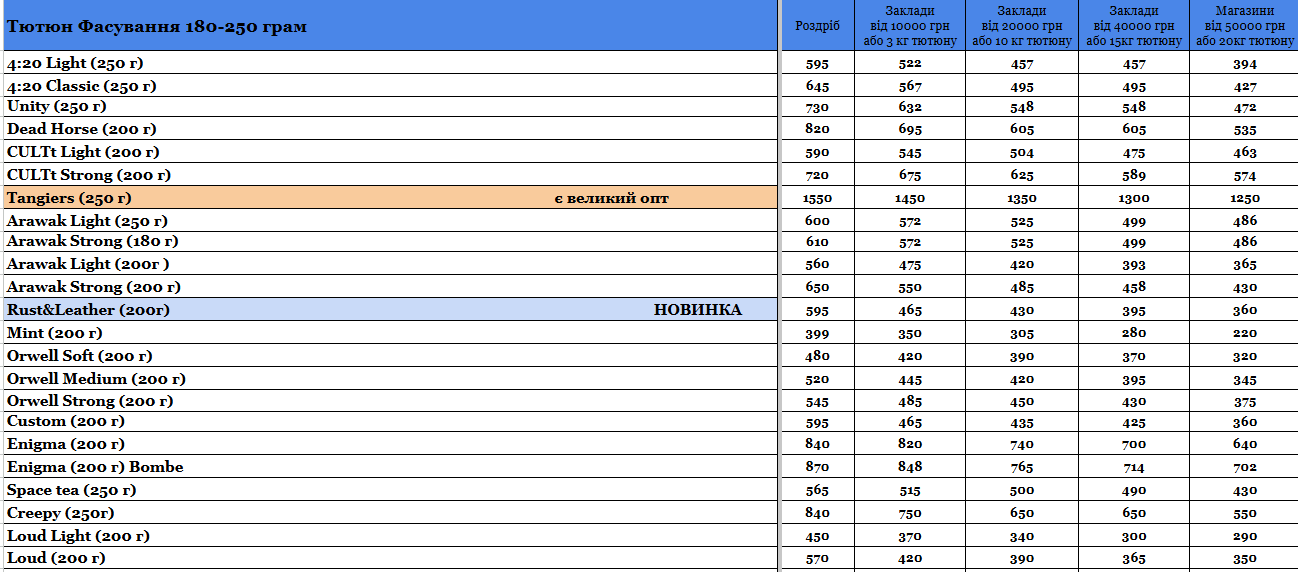The height and width of the screenshot is (572, 1298).
Task: Select the 'Arawak Strong (180 г)' cell
Action: (389, 241)
